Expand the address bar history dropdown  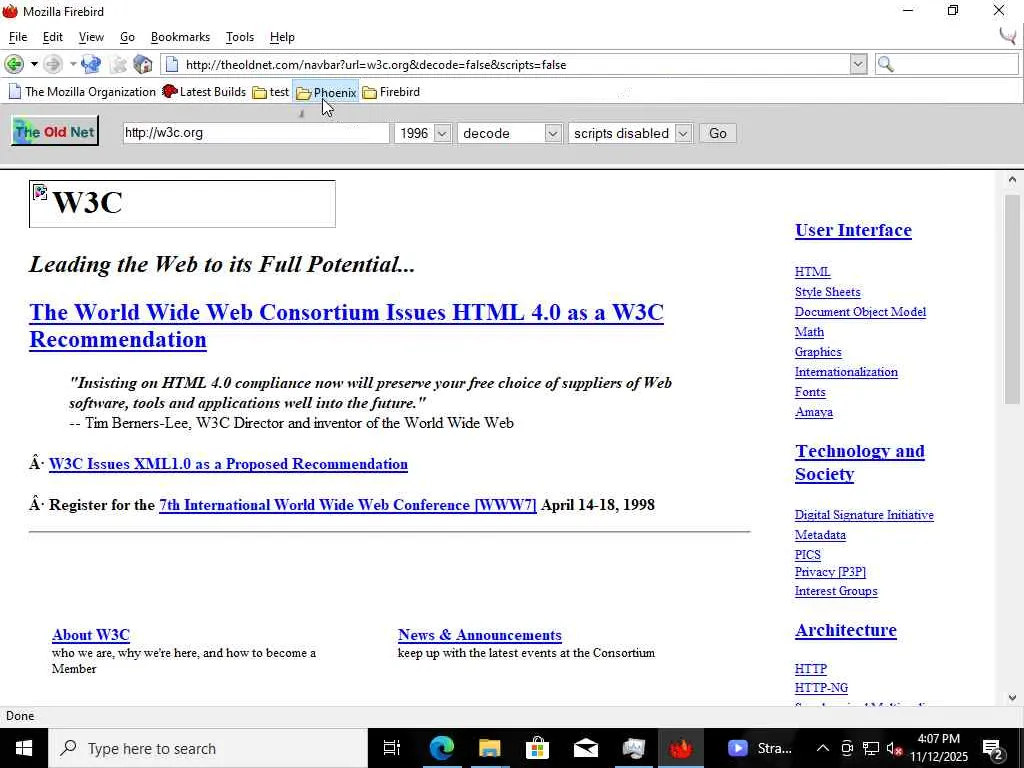point(858,64)
